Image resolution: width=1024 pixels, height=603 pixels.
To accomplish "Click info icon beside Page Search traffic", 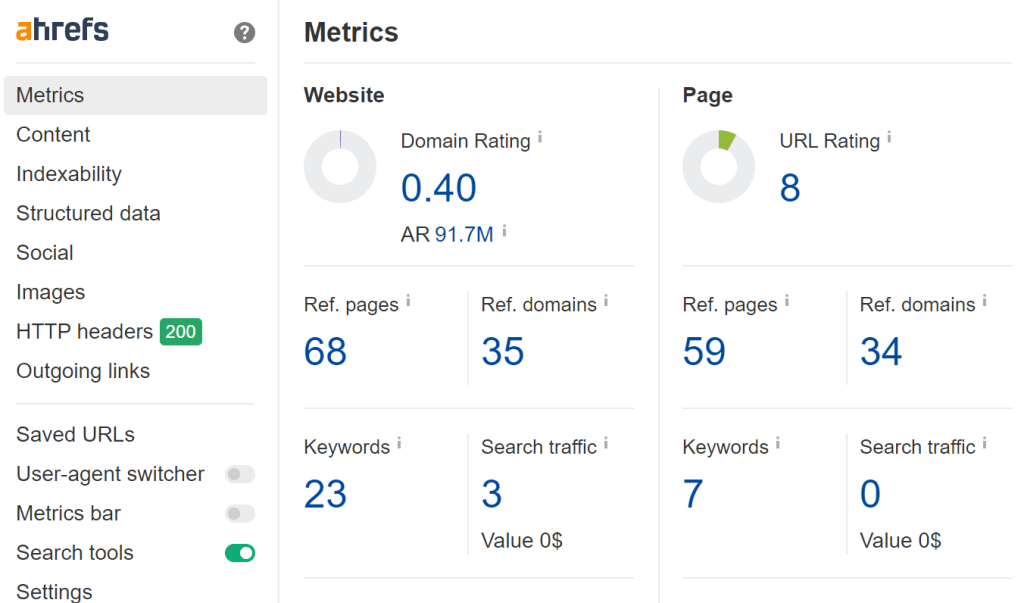I will (984, 444).
